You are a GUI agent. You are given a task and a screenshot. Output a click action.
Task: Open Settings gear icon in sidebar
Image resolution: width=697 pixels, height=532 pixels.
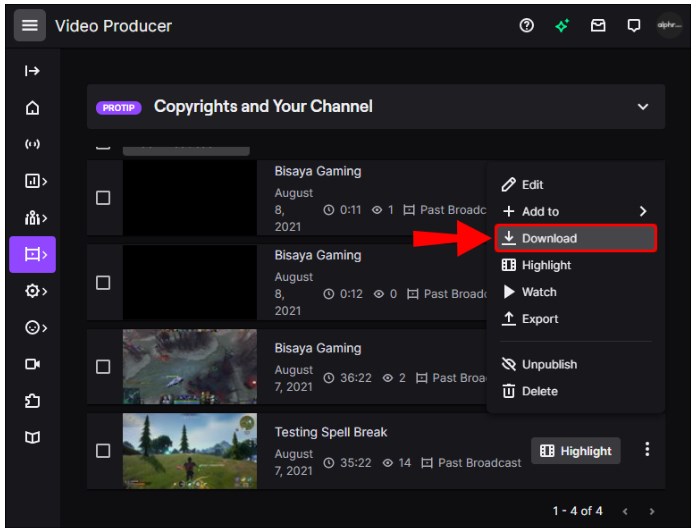[x=35, y=291]
